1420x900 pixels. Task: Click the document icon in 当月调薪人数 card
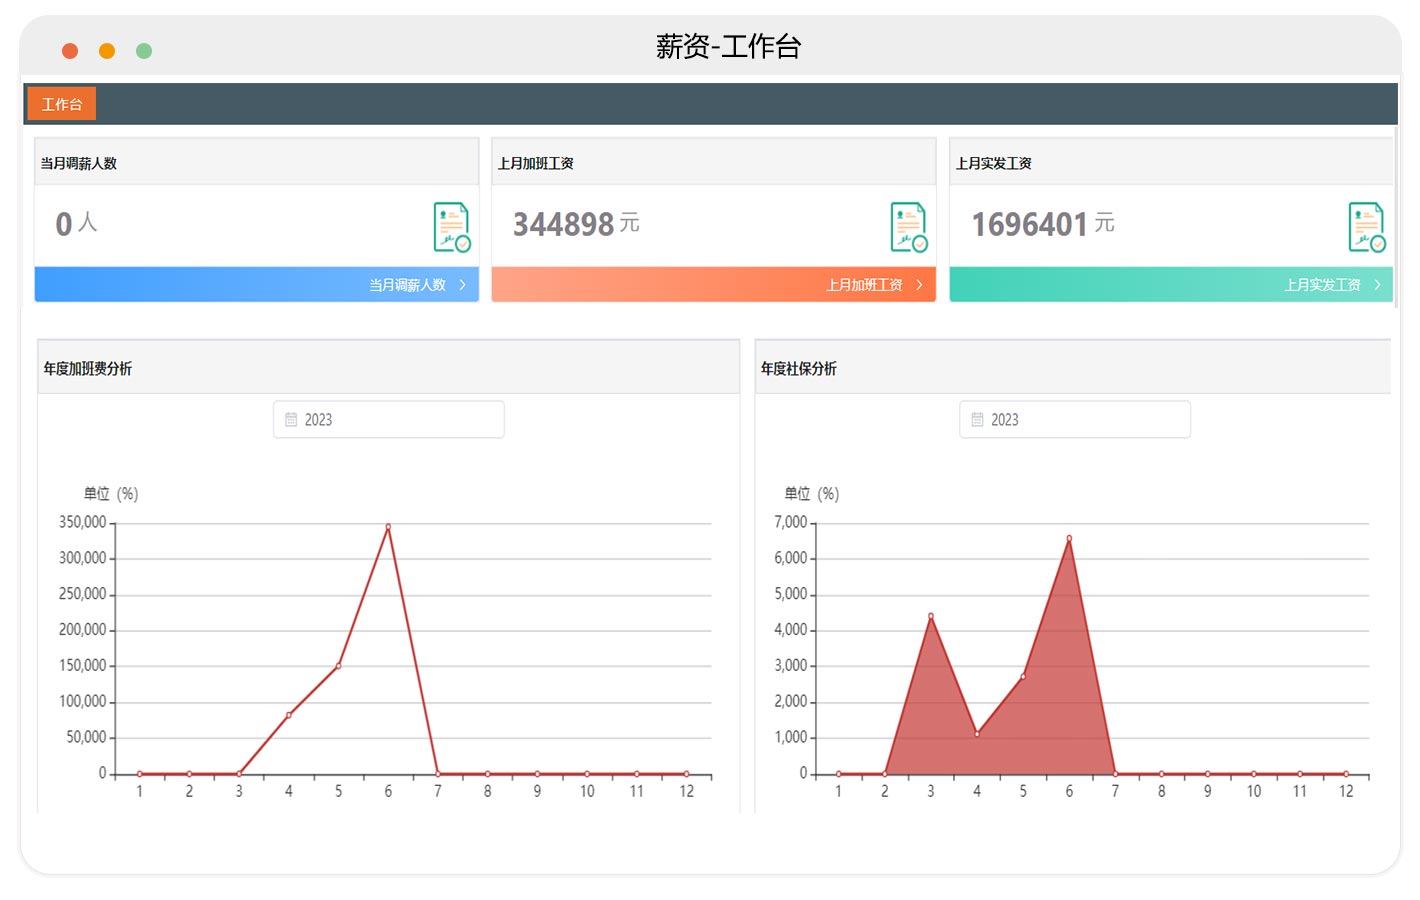coord(452,227)
